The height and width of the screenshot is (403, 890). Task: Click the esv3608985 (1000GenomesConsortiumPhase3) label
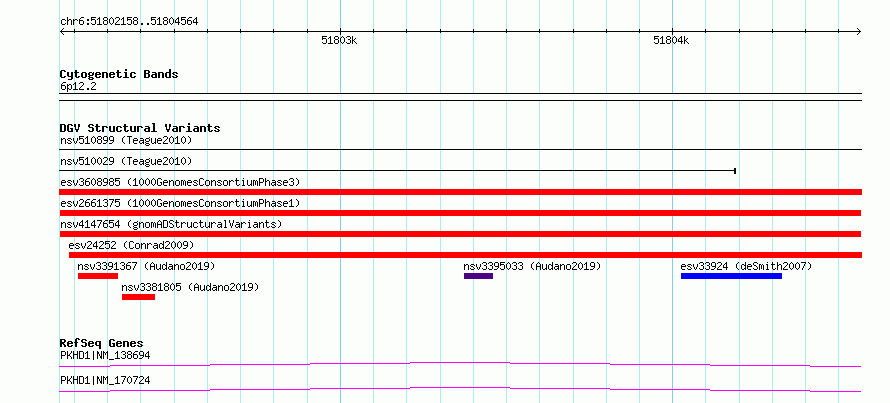[180, 182]
